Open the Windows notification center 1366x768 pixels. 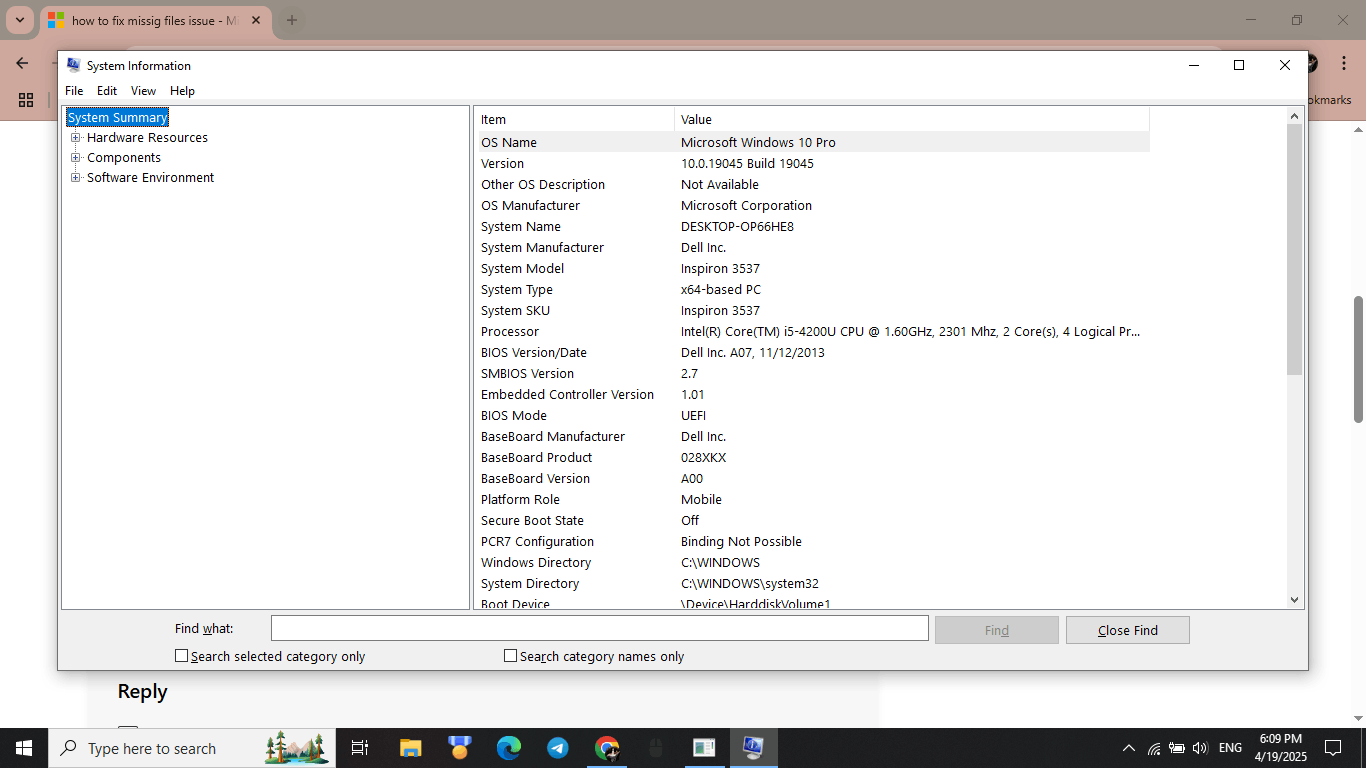click(x=1333, y=748)
